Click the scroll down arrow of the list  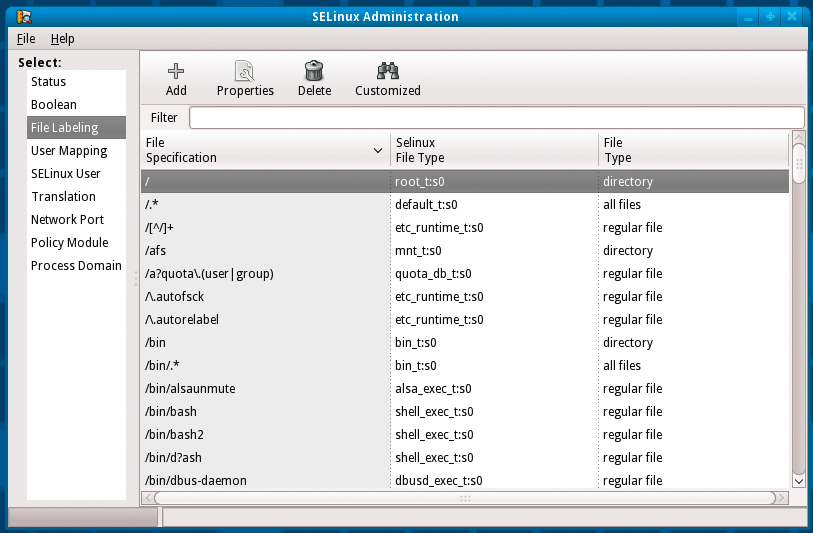pos(798,481)
